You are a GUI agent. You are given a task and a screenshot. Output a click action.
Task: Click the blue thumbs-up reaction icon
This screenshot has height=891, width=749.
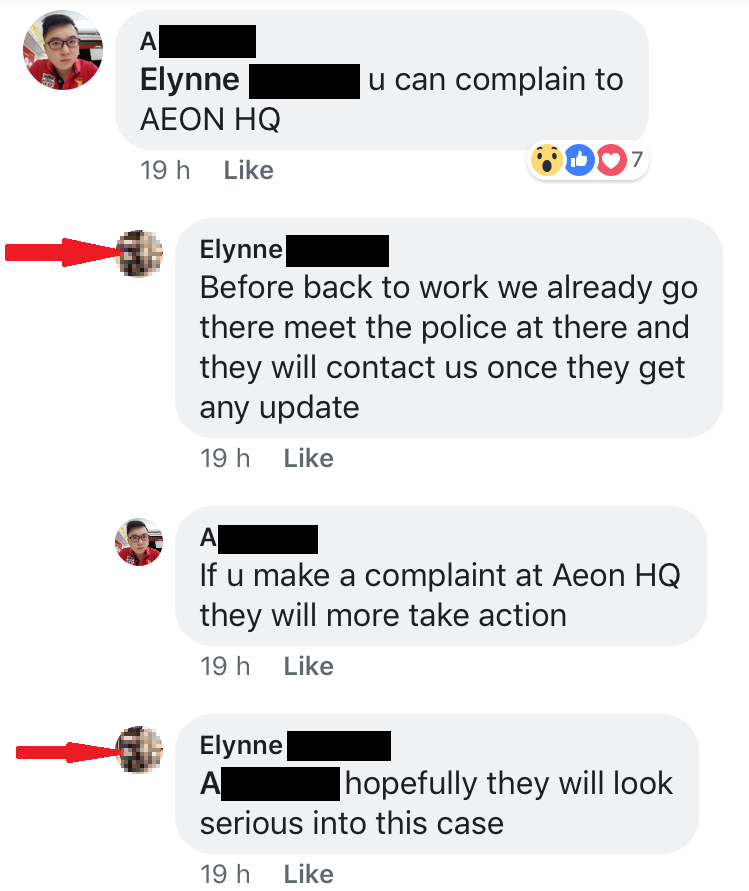579,160
